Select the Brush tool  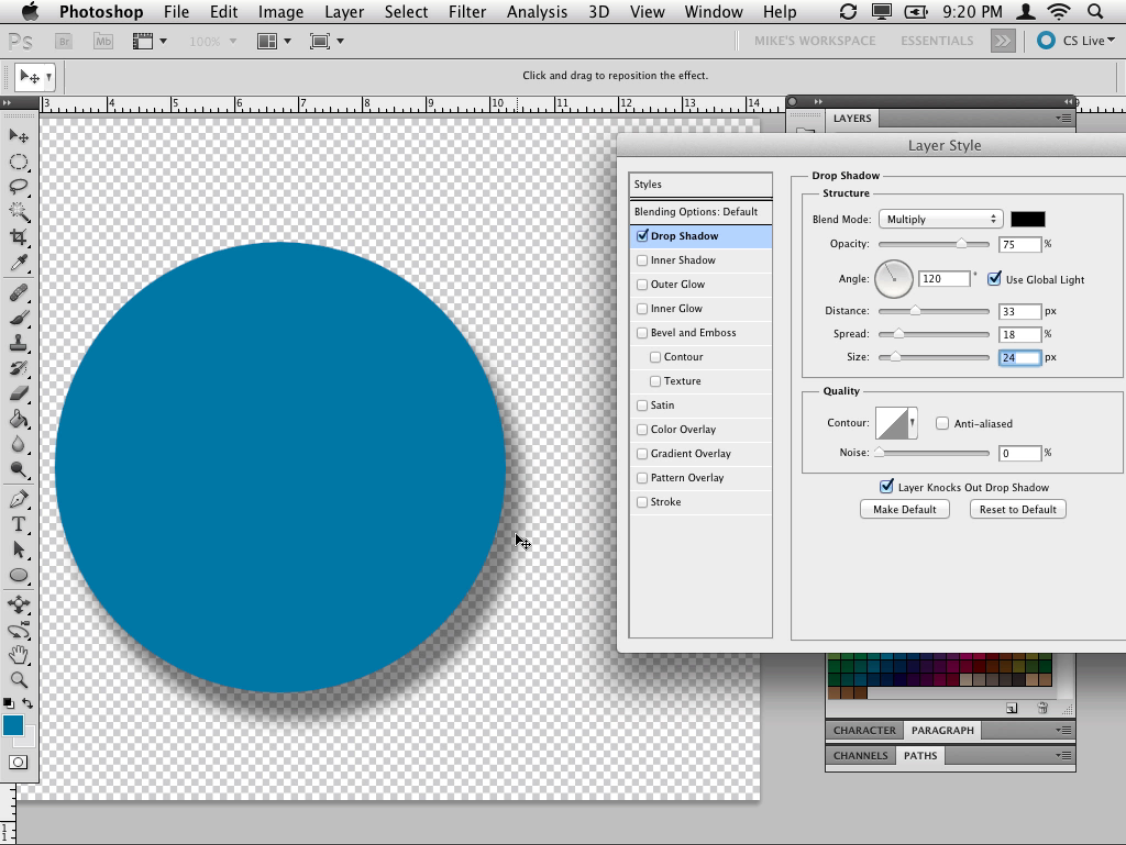point(19,317)
